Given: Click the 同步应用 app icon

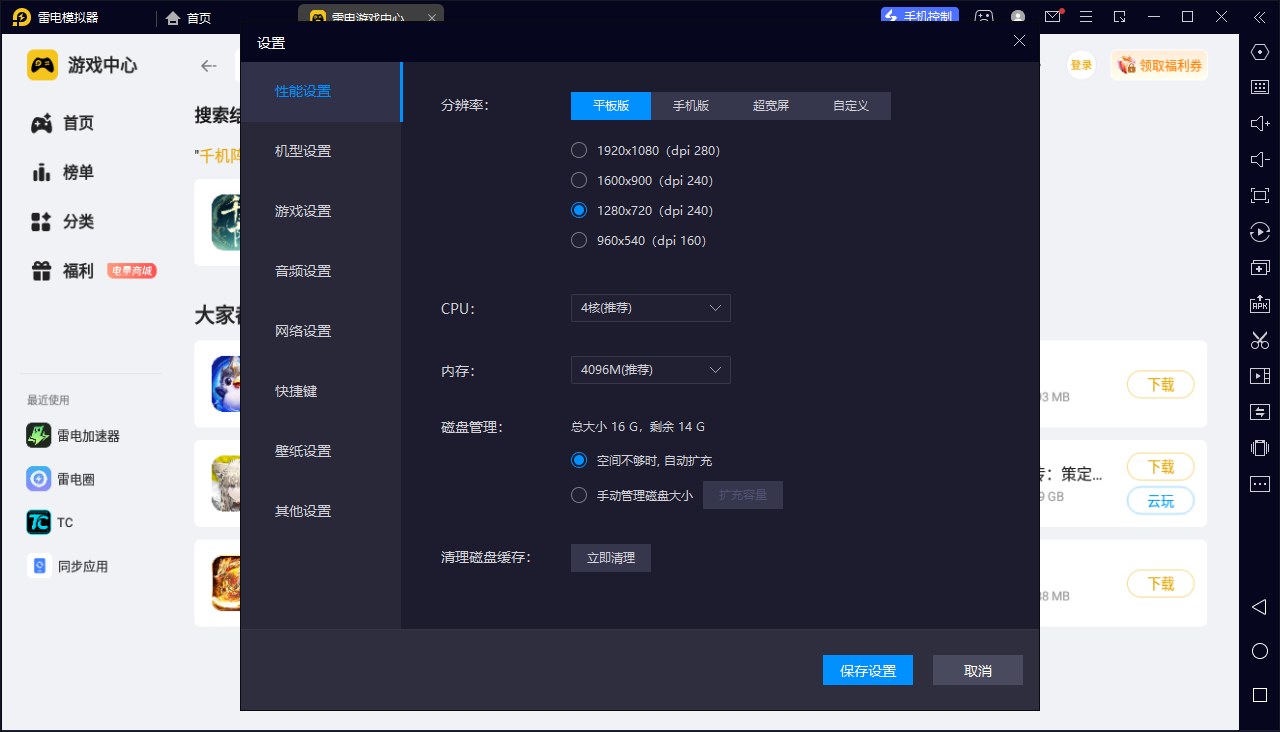Looking at the screenshot, I should point(39,566).
